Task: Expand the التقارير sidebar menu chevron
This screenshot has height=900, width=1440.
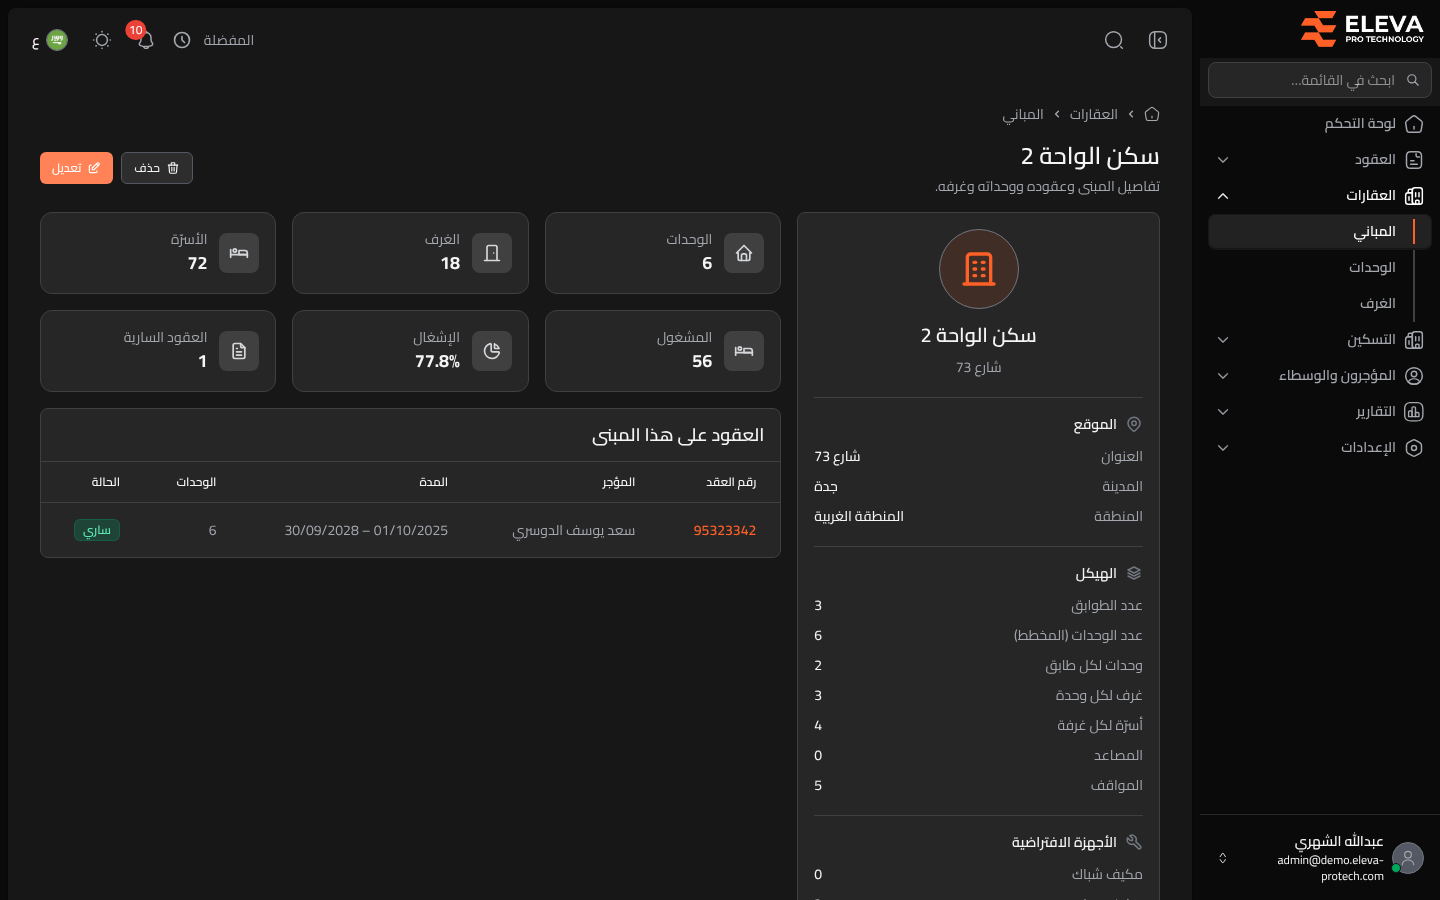Action: coord(1223,412)
